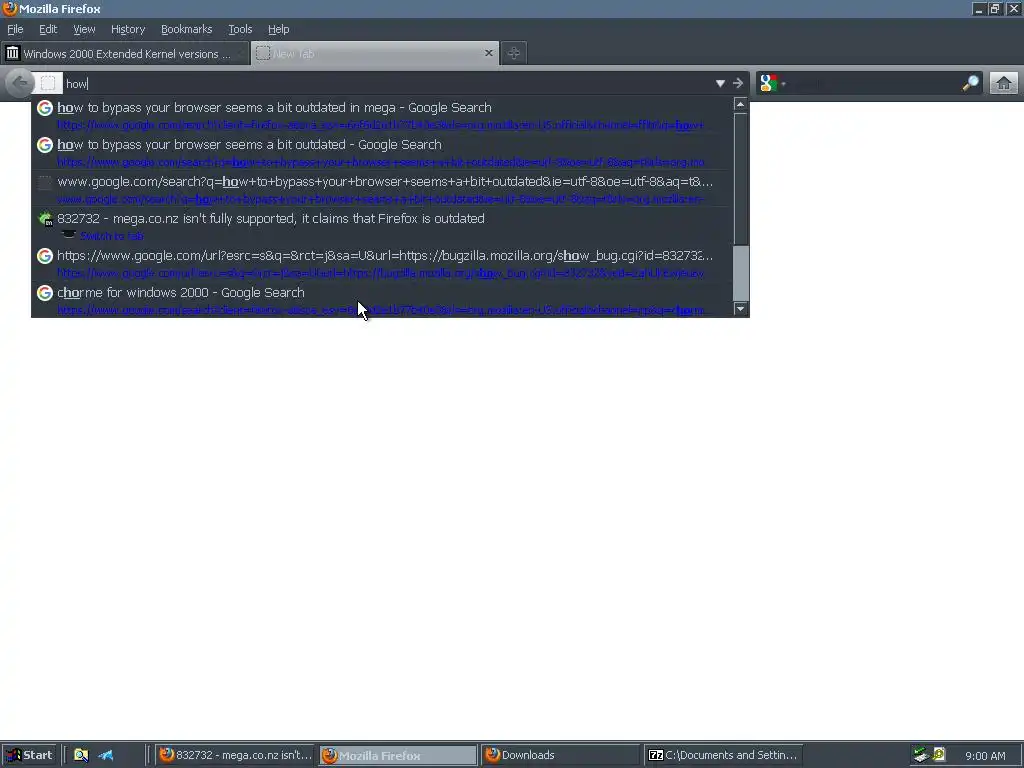Close the New Tab tab
This screenshot has width=1024, height=768.
coord(488,53)
